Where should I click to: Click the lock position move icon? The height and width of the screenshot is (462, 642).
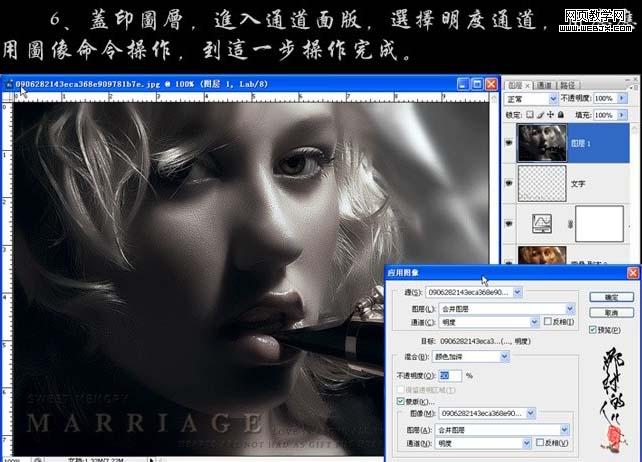pyautogui.click(x=550, y=115)
